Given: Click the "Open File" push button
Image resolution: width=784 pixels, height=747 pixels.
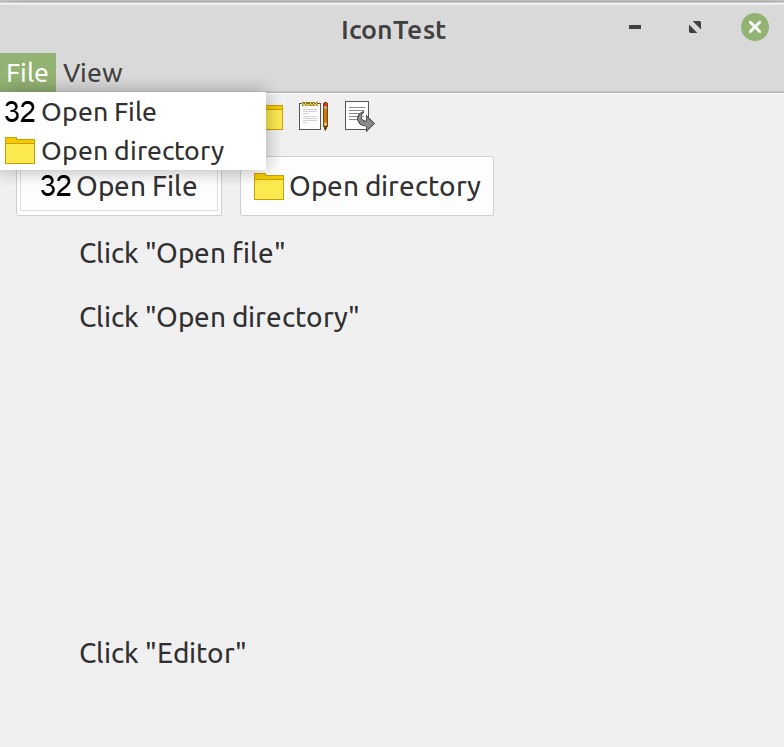Looking at the screenshot, I should [119, 186].
